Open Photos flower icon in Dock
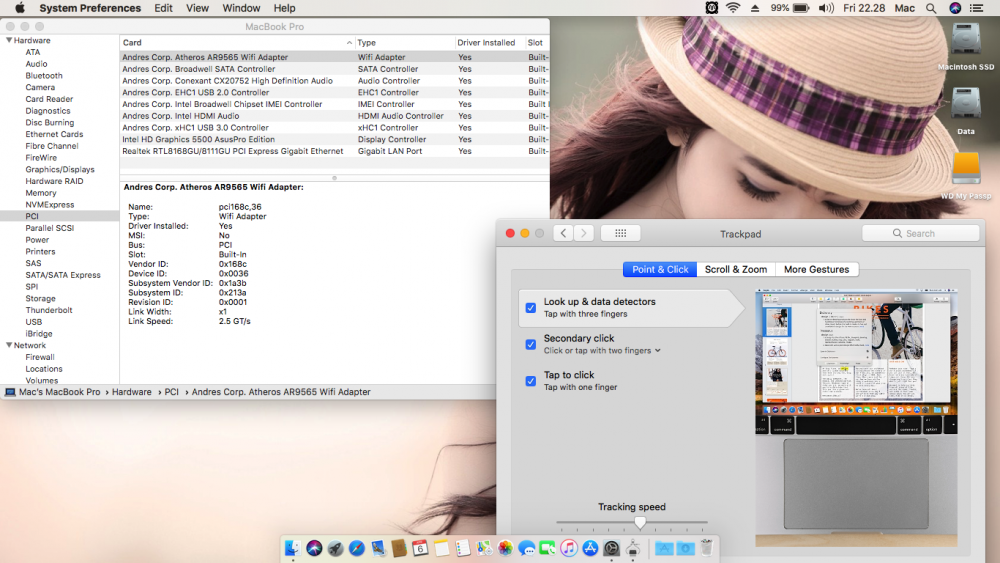This screenshot has height=563, width=1000. coord(505,548)
